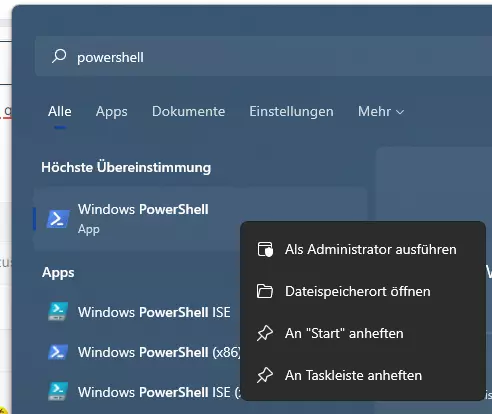This screenshot has height=414, width=492.
Task: Click the powershell search text field
Action: click(263, 56)
